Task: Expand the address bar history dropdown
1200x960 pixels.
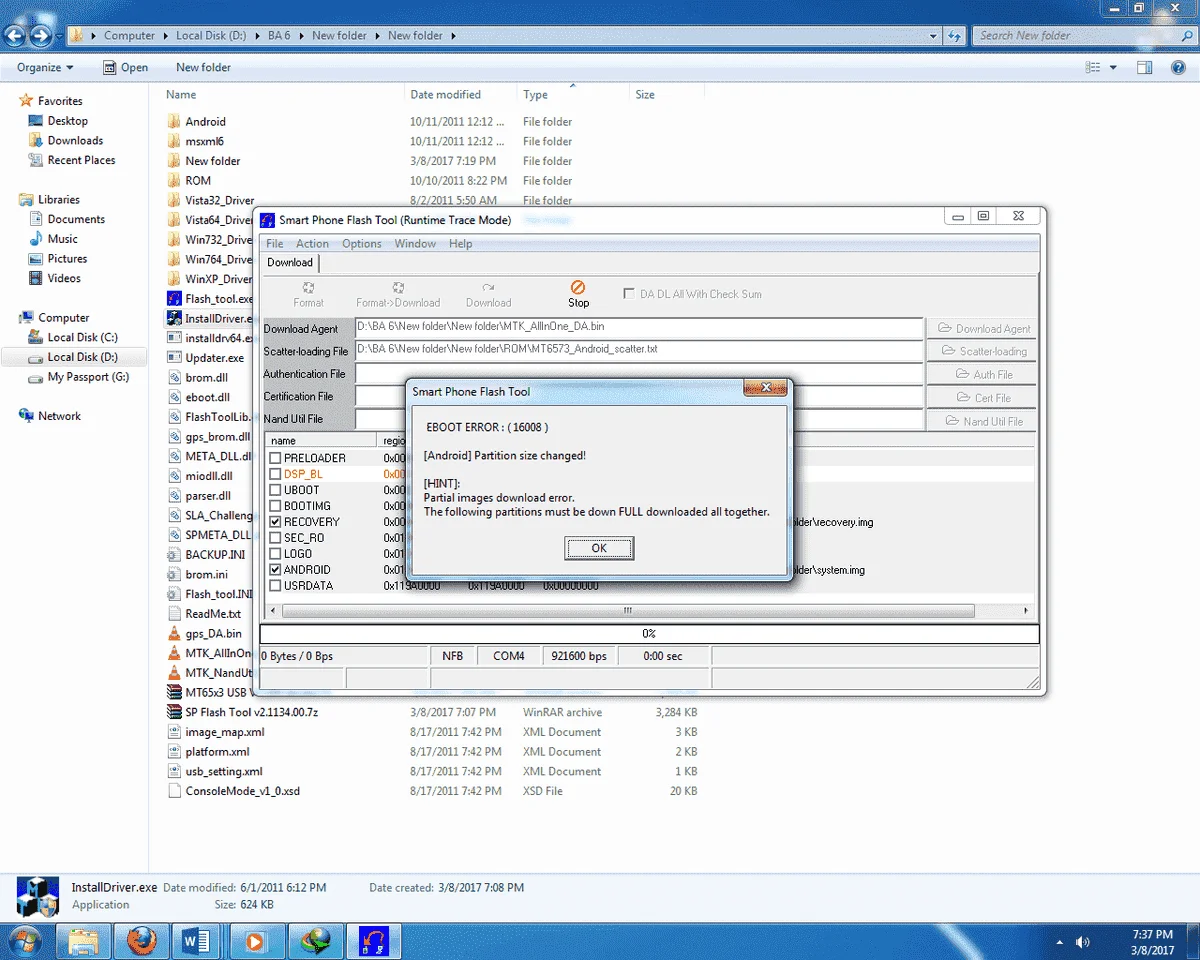Action: [934, 36]
